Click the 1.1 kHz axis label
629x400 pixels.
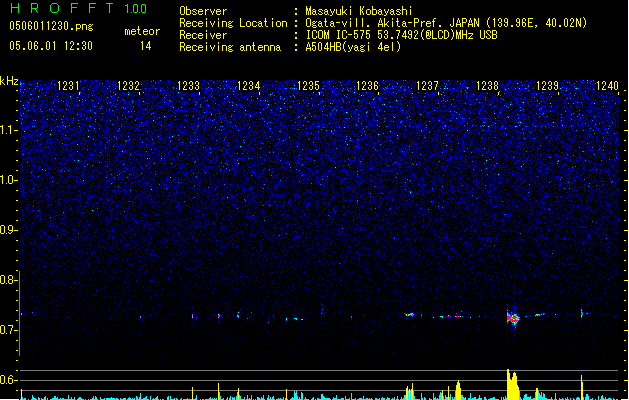click(x=8, y=130)
